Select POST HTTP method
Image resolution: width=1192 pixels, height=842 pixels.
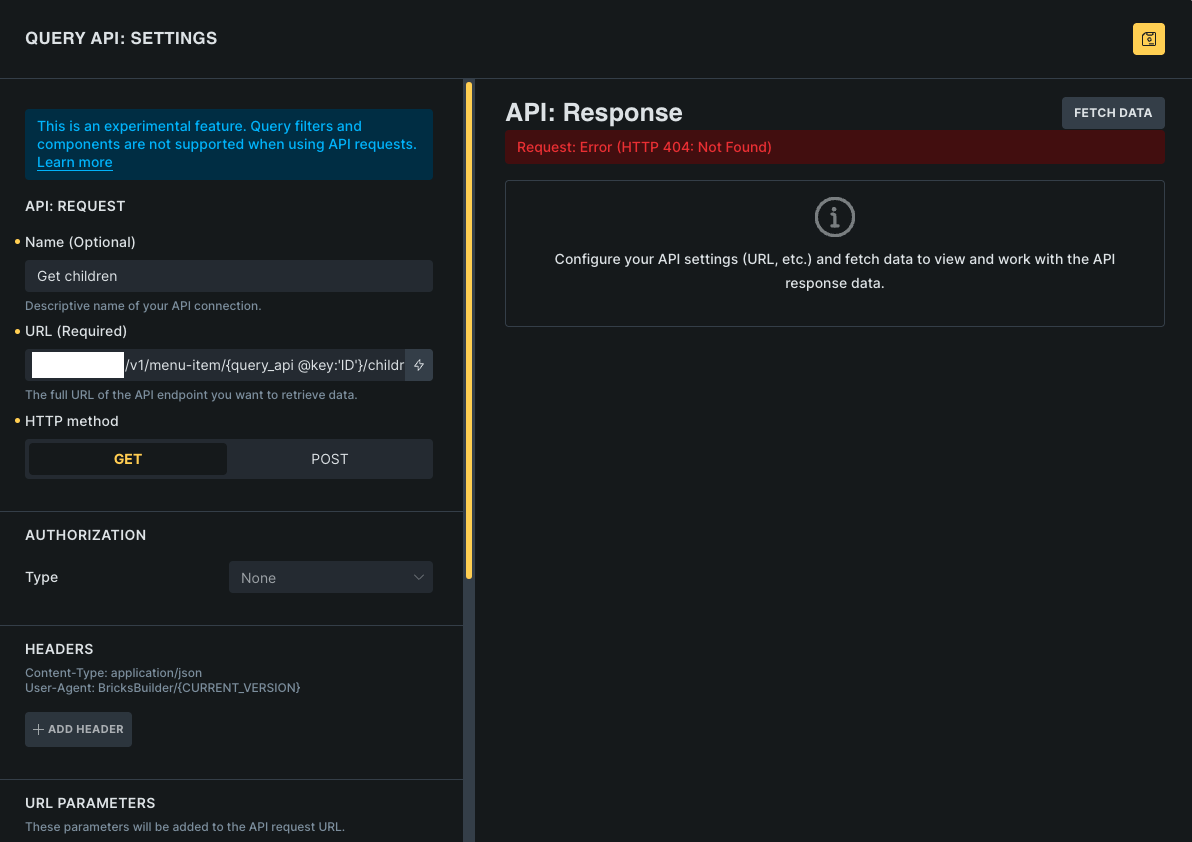pos(329,459)
